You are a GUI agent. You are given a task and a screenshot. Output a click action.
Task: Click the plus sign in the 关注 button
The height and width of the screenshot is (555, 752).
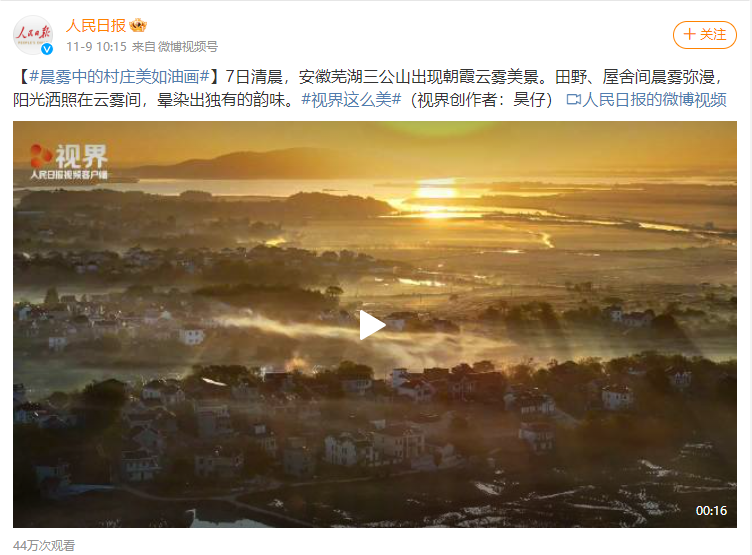pyautogui.click(x=689, y=34)
